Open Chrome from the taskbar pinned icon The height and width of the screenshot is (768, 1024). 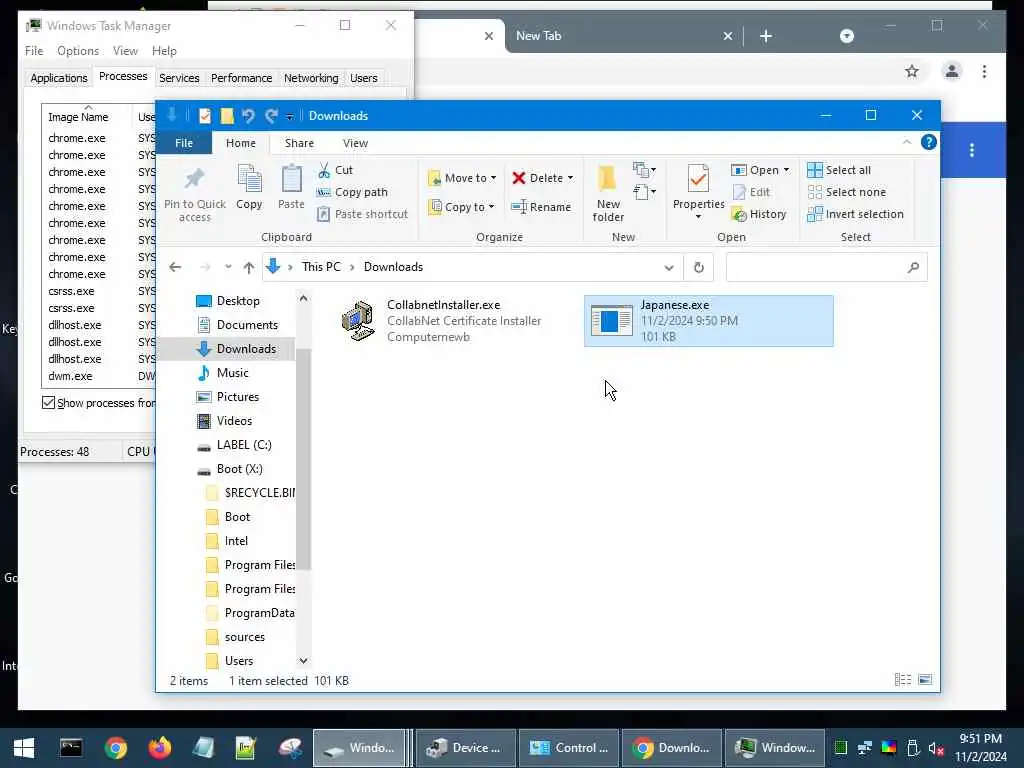point(116,748)
